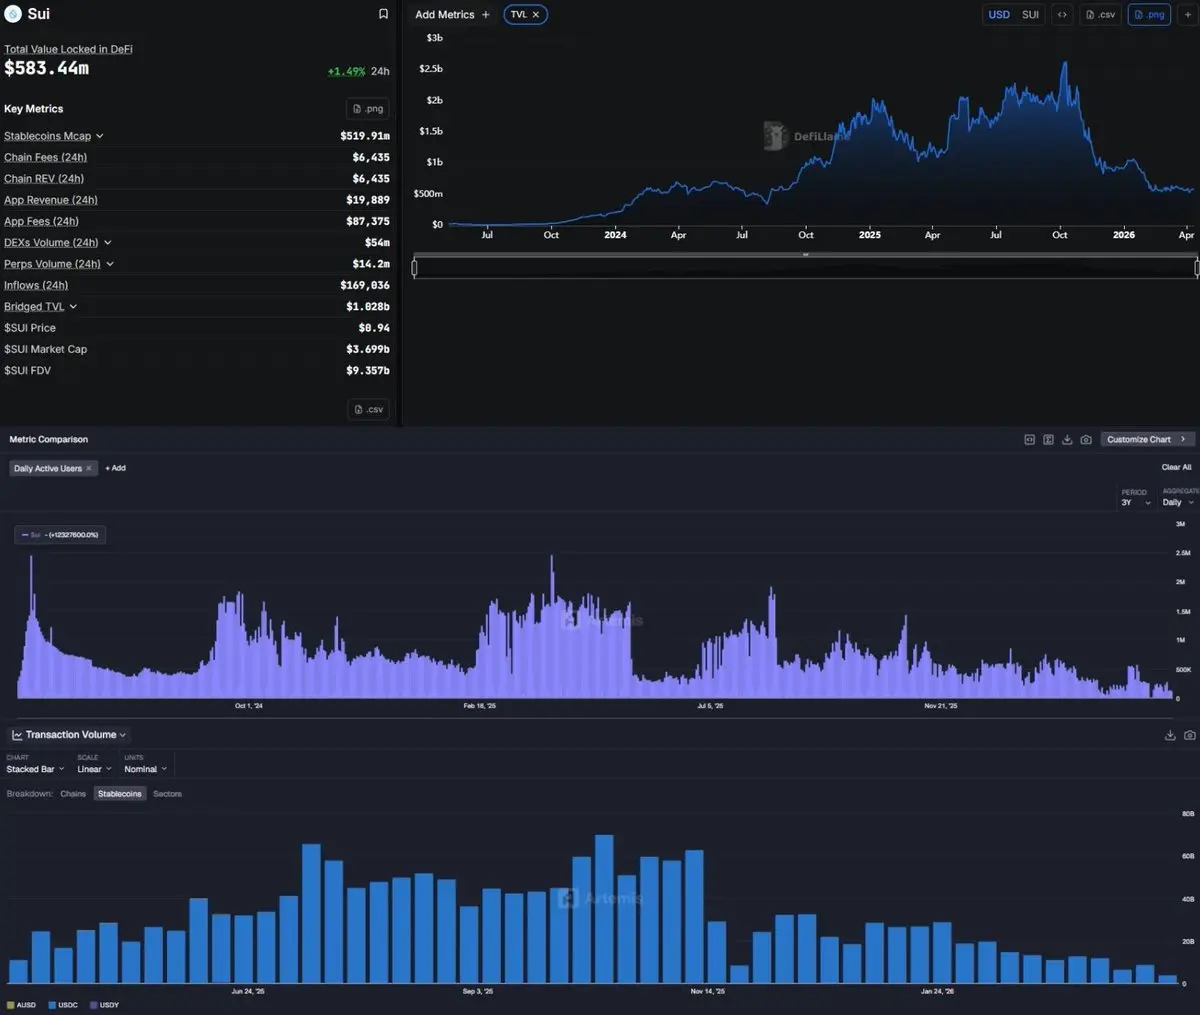1200x1015 pixels.
Task: Click plus icon beside chart .png button
Action: (1187, 15)
